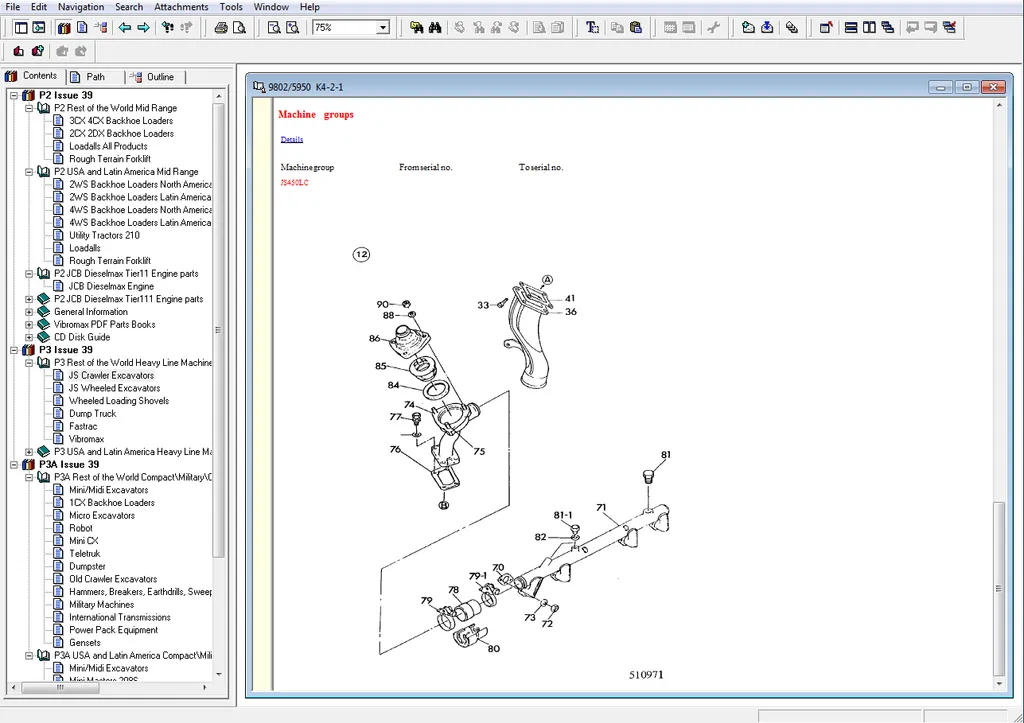
Task: Click the contents tree horizontal scrollbar thumb
Action: 60,688
